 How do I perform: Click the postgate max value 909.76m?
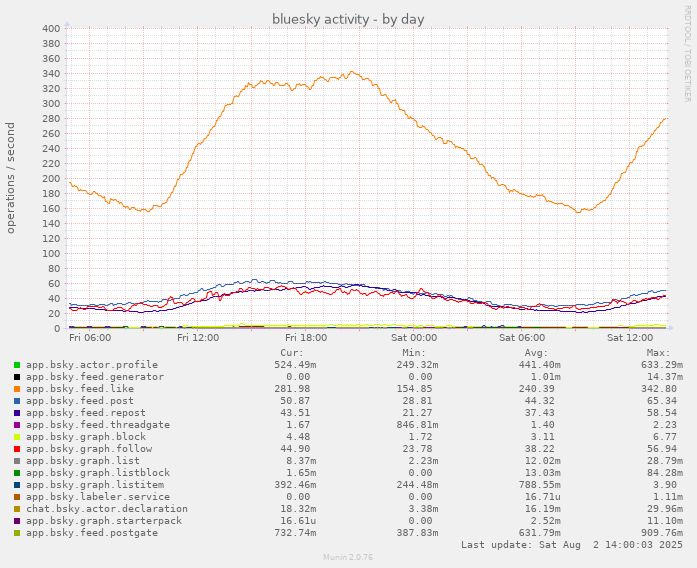coord(662,533)
